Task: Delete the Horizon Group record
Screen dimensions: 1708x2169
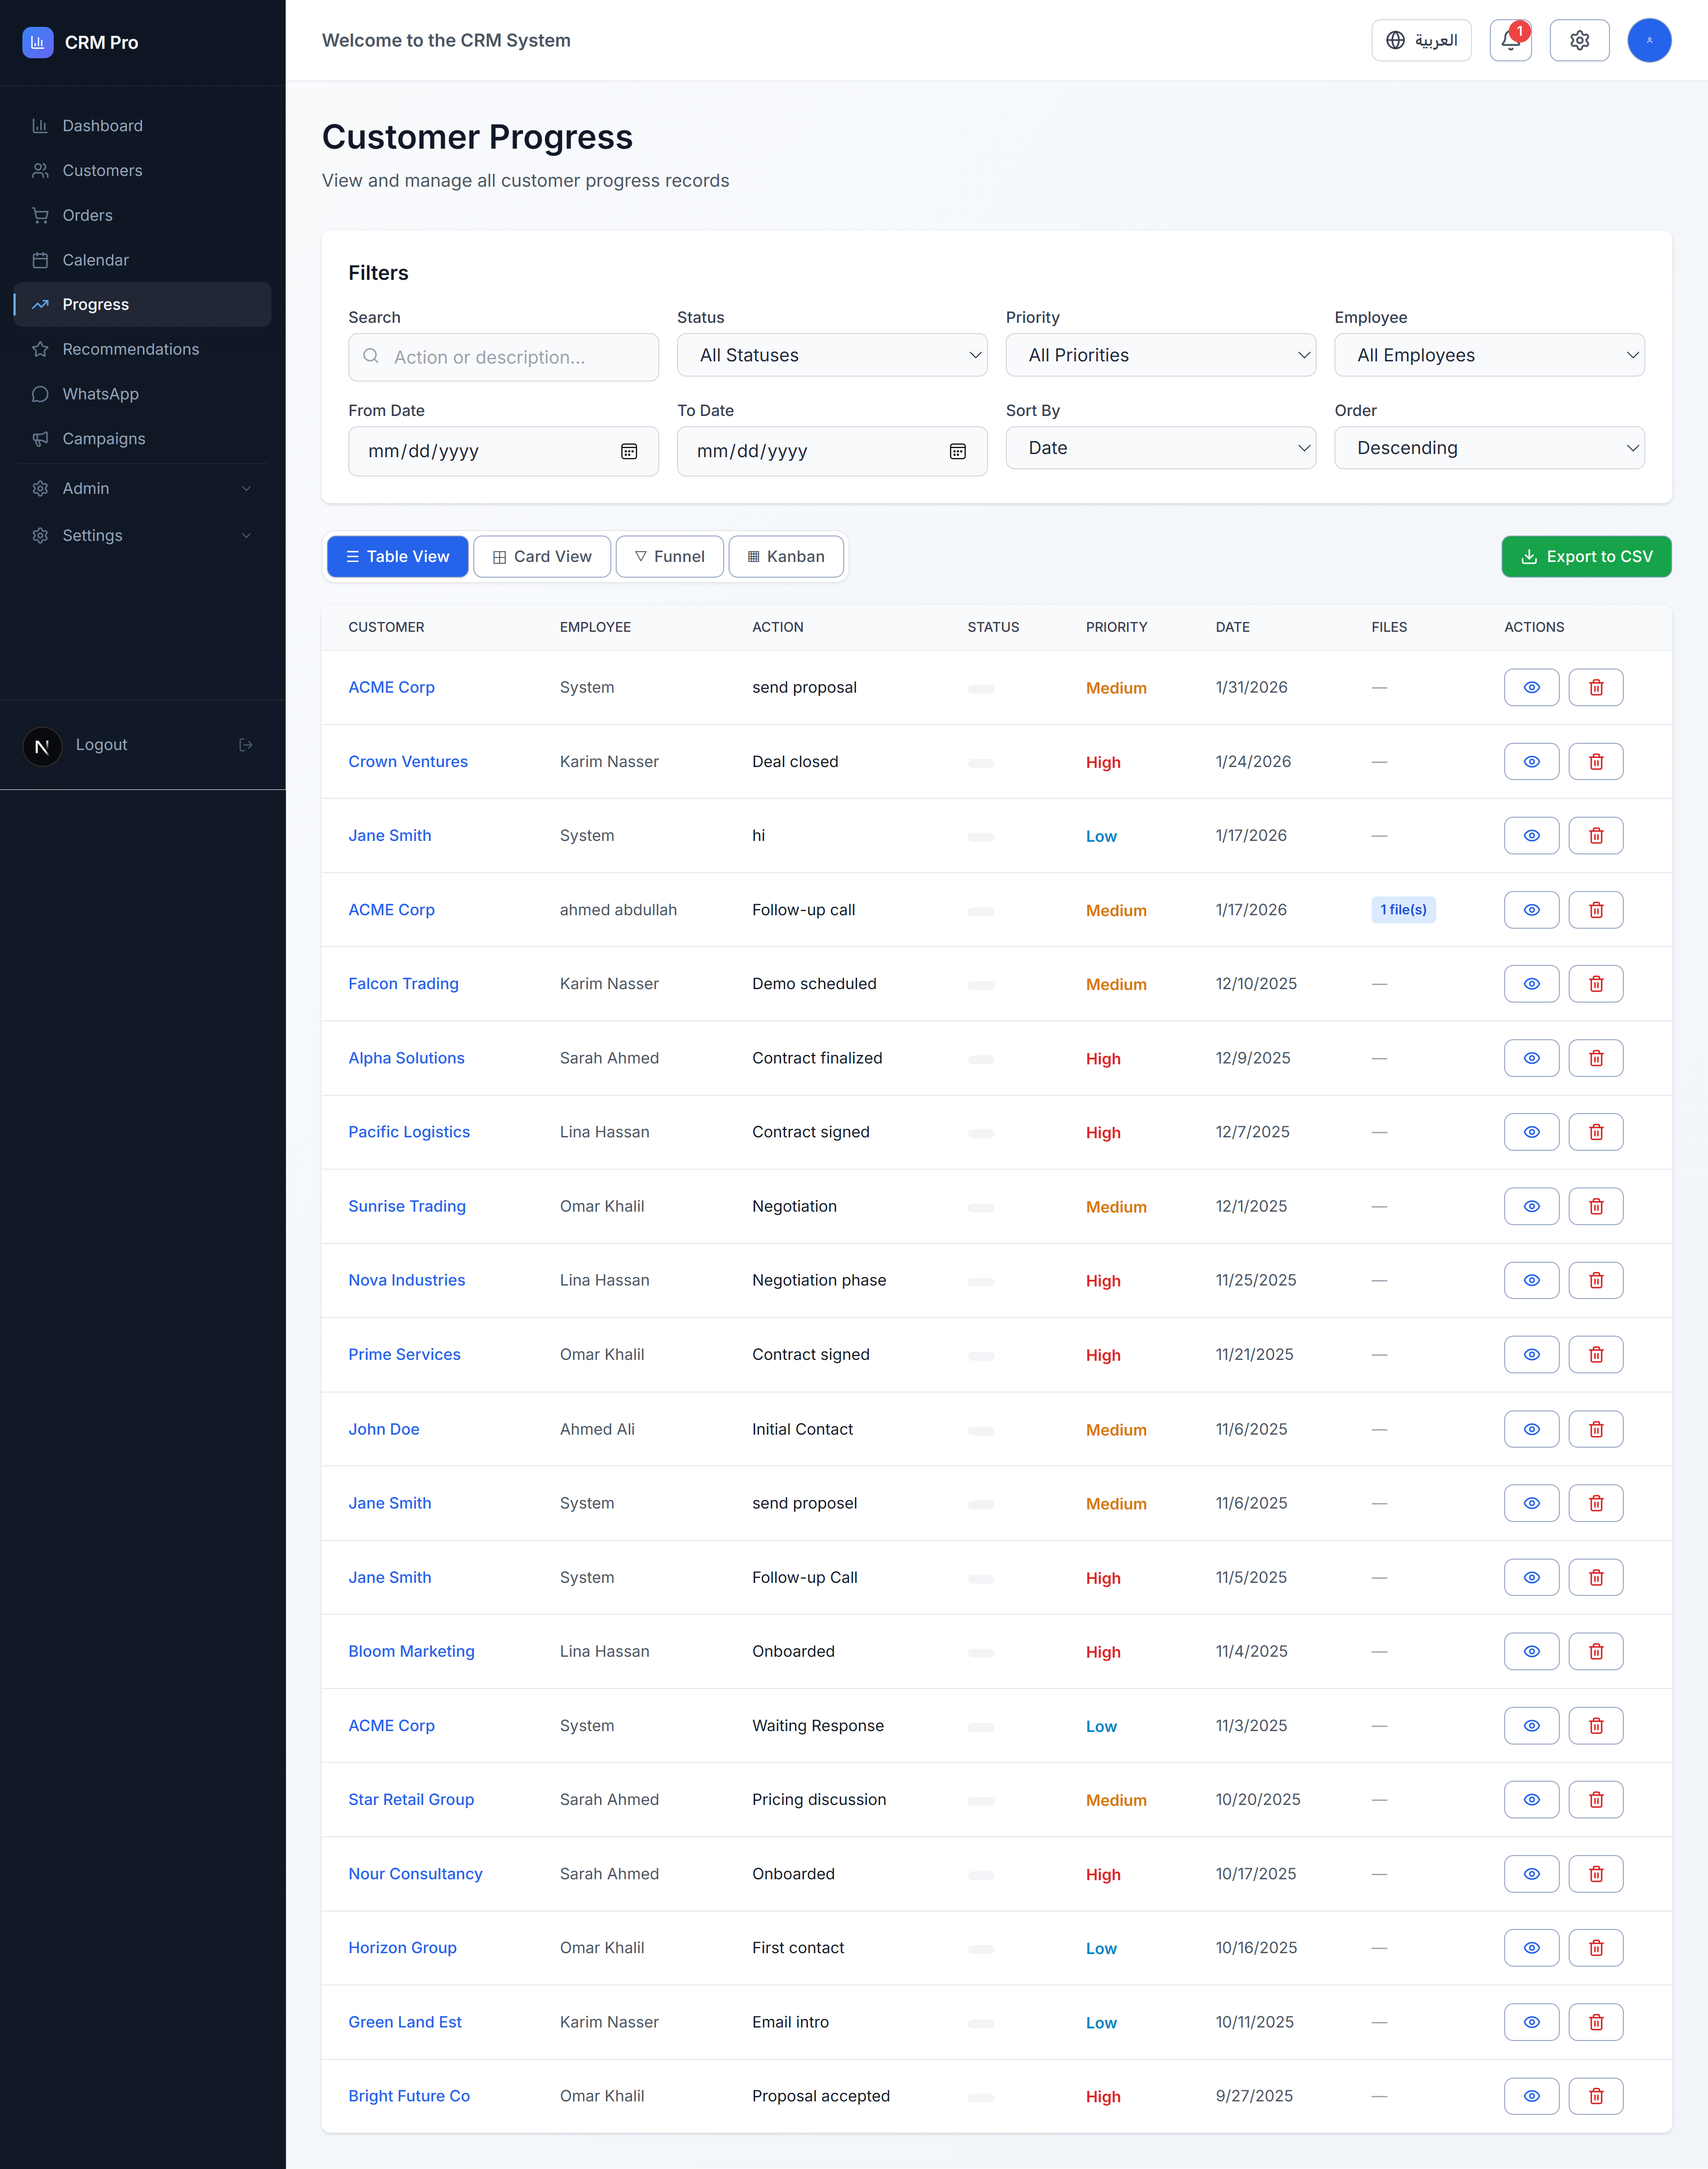Action: click(1596, 1948)
